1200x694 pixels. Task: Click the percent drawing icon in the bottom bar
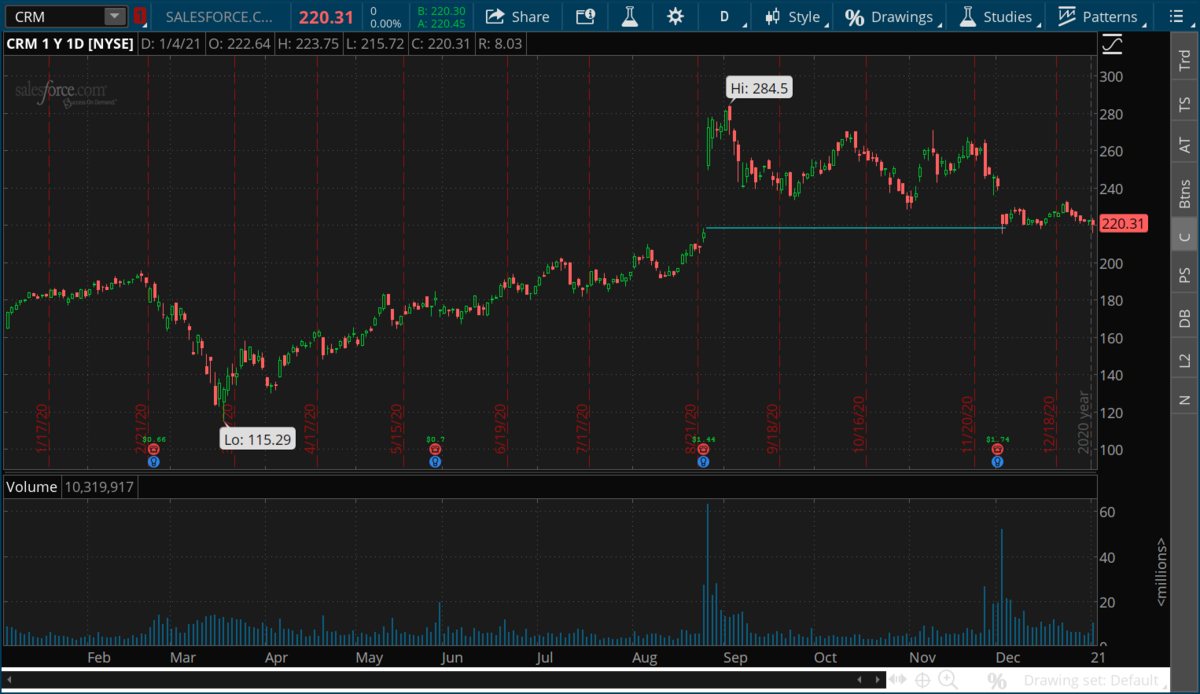[x=997, y=680]
